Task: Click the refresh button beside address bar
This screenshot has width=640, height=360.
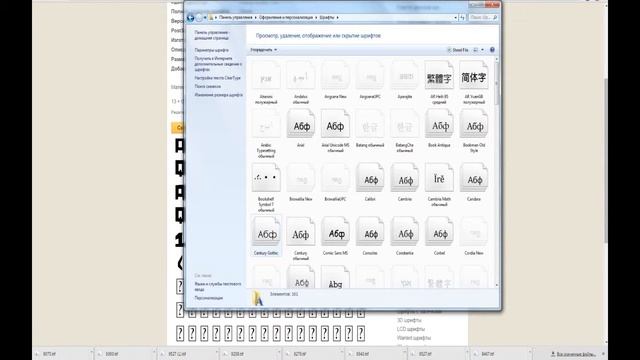Action: tap(462, 18)
